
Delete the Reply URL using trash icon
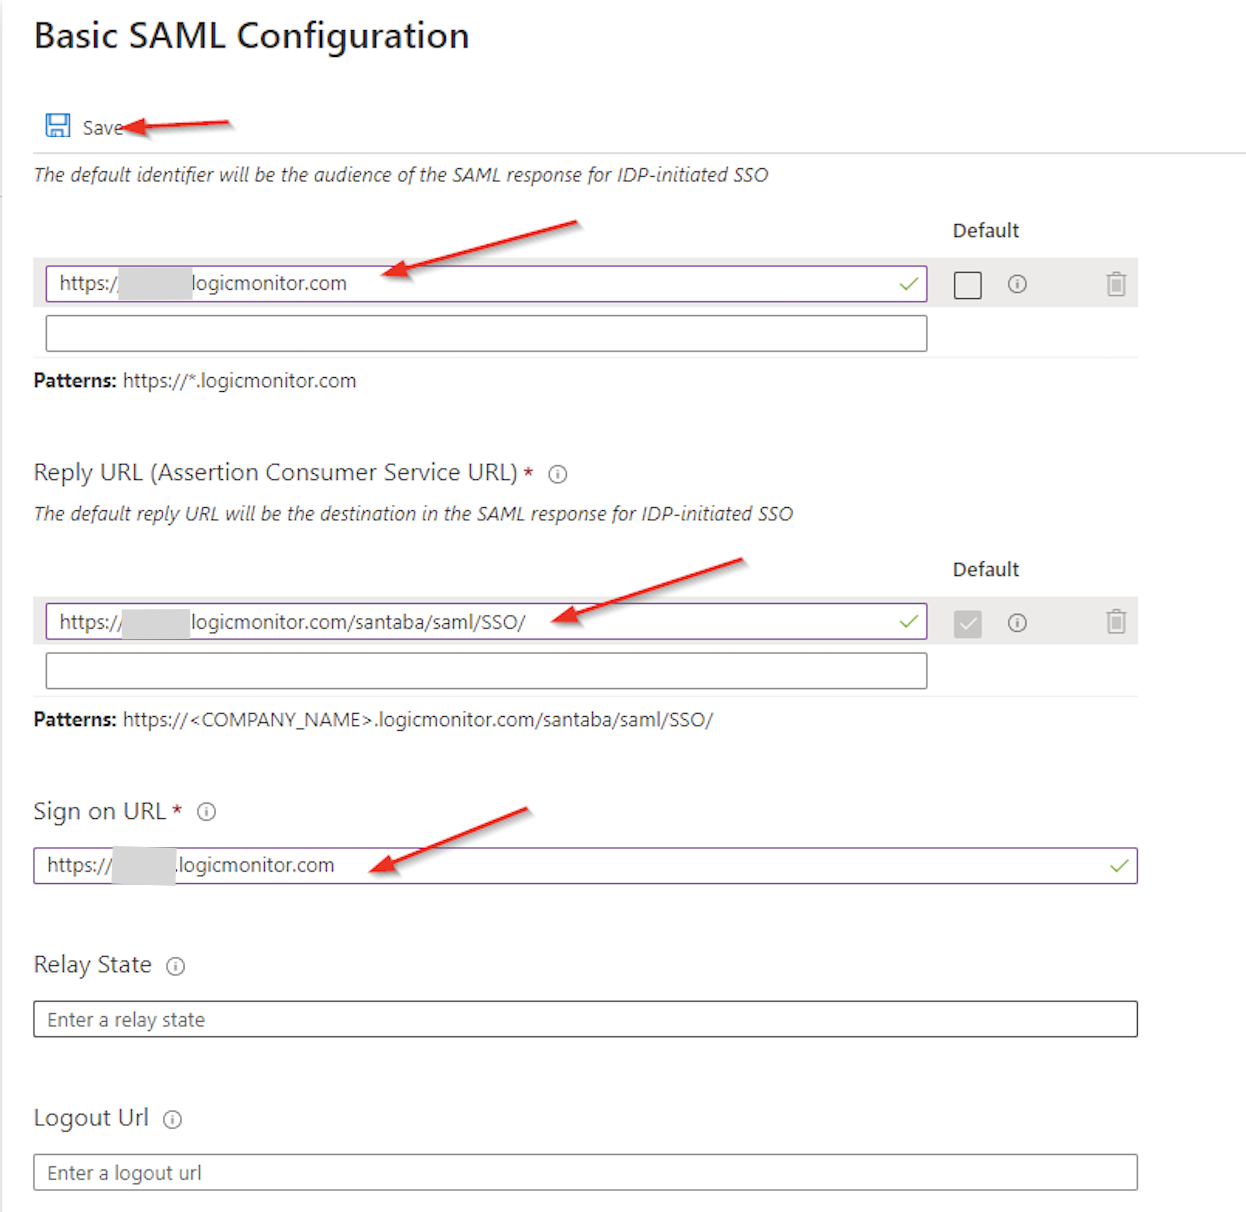click(1117, 622)
